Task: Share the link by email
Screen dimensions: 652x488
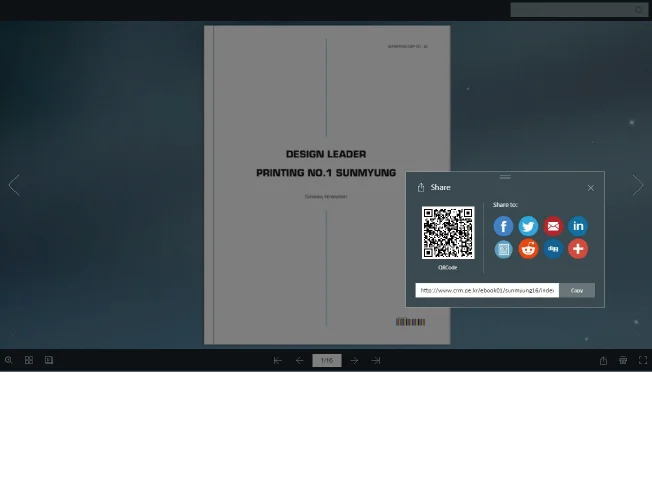Action: click(553, 226)
